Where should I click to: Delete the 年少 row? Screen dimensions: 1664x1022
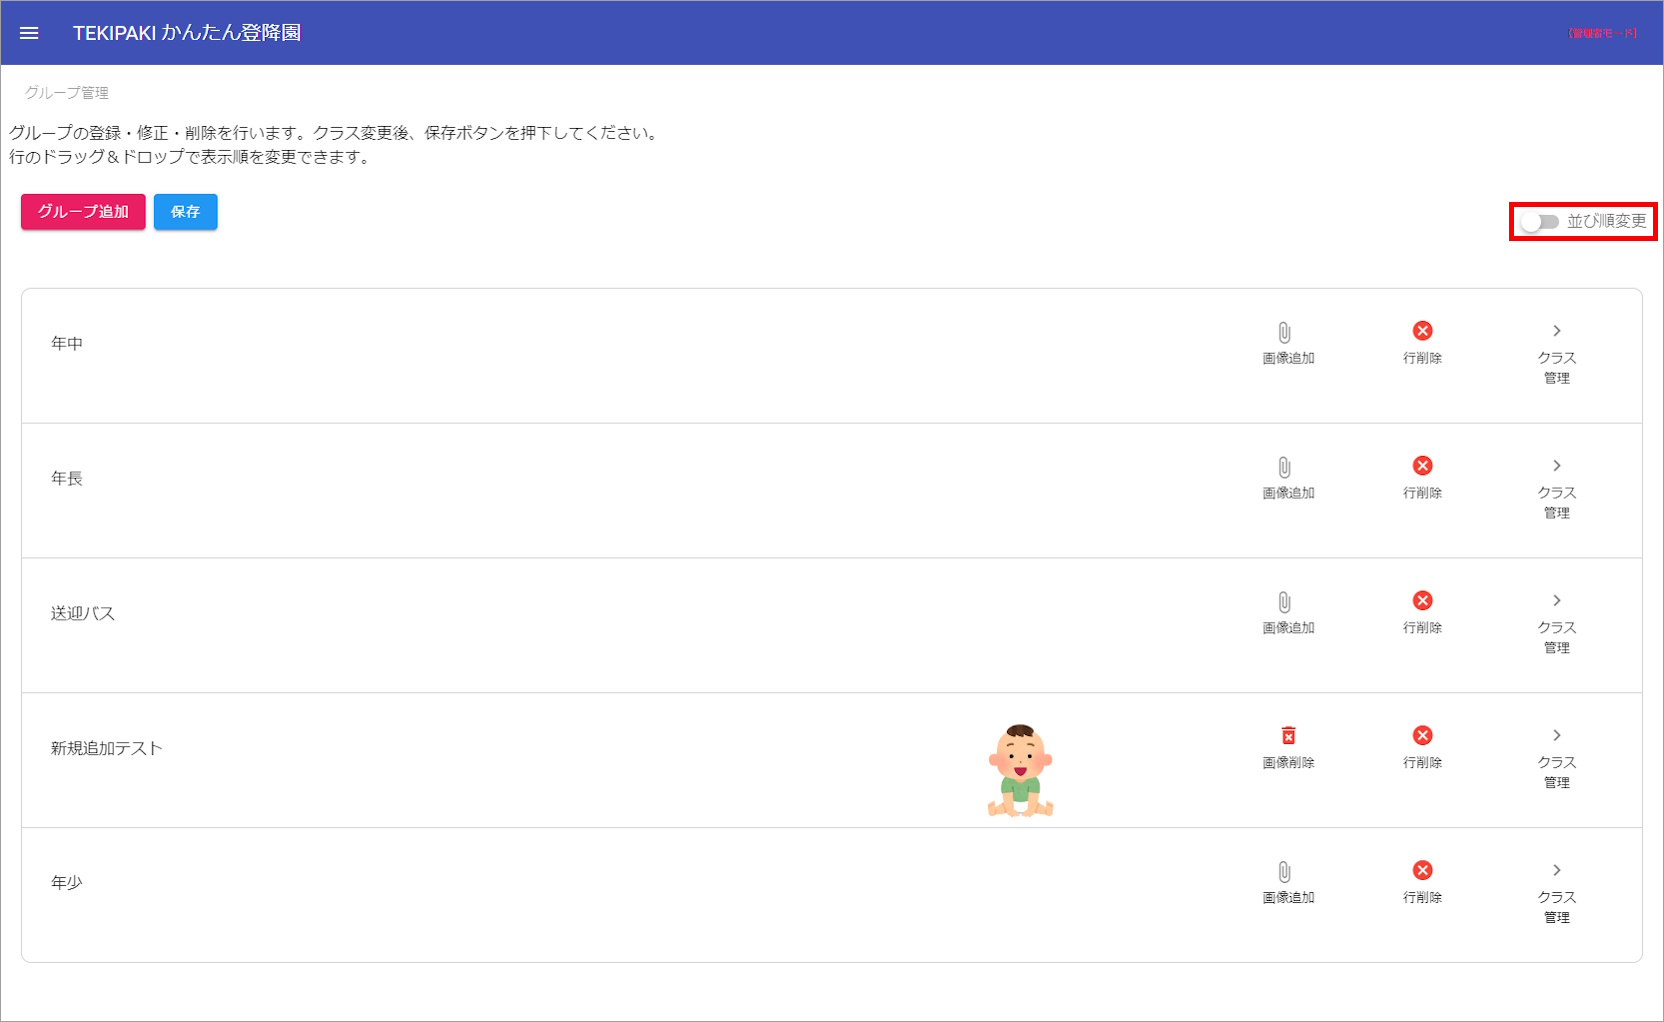point(1422,871)
